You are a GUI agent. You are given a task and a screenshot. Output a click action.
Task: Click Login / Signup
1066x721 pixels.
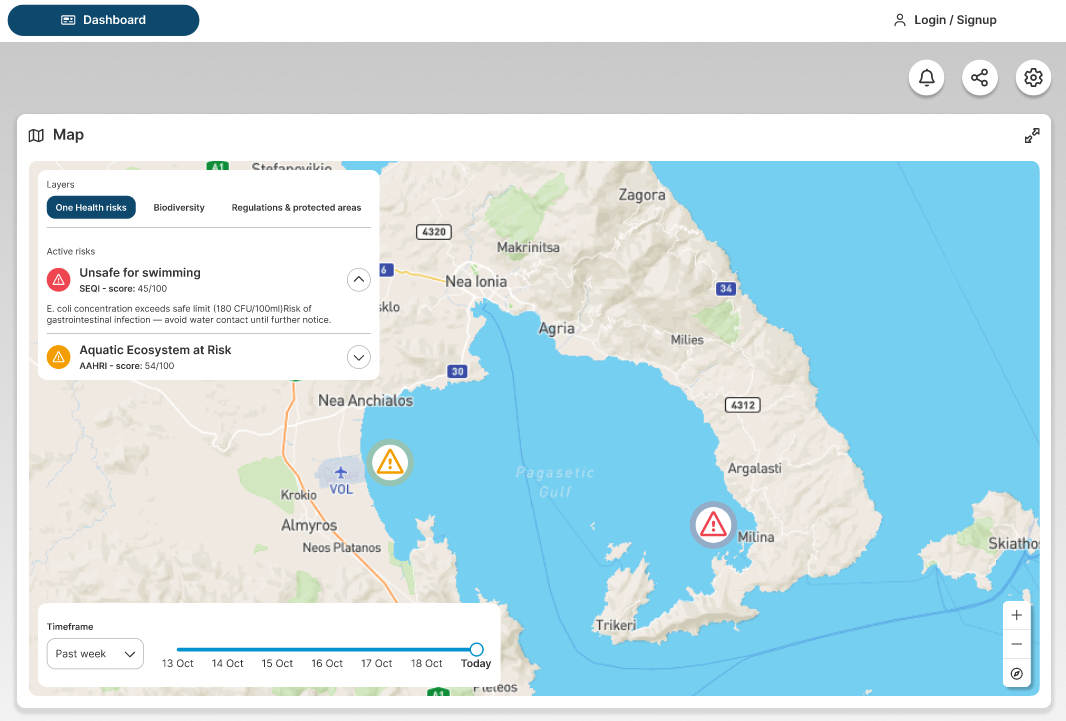945,20
